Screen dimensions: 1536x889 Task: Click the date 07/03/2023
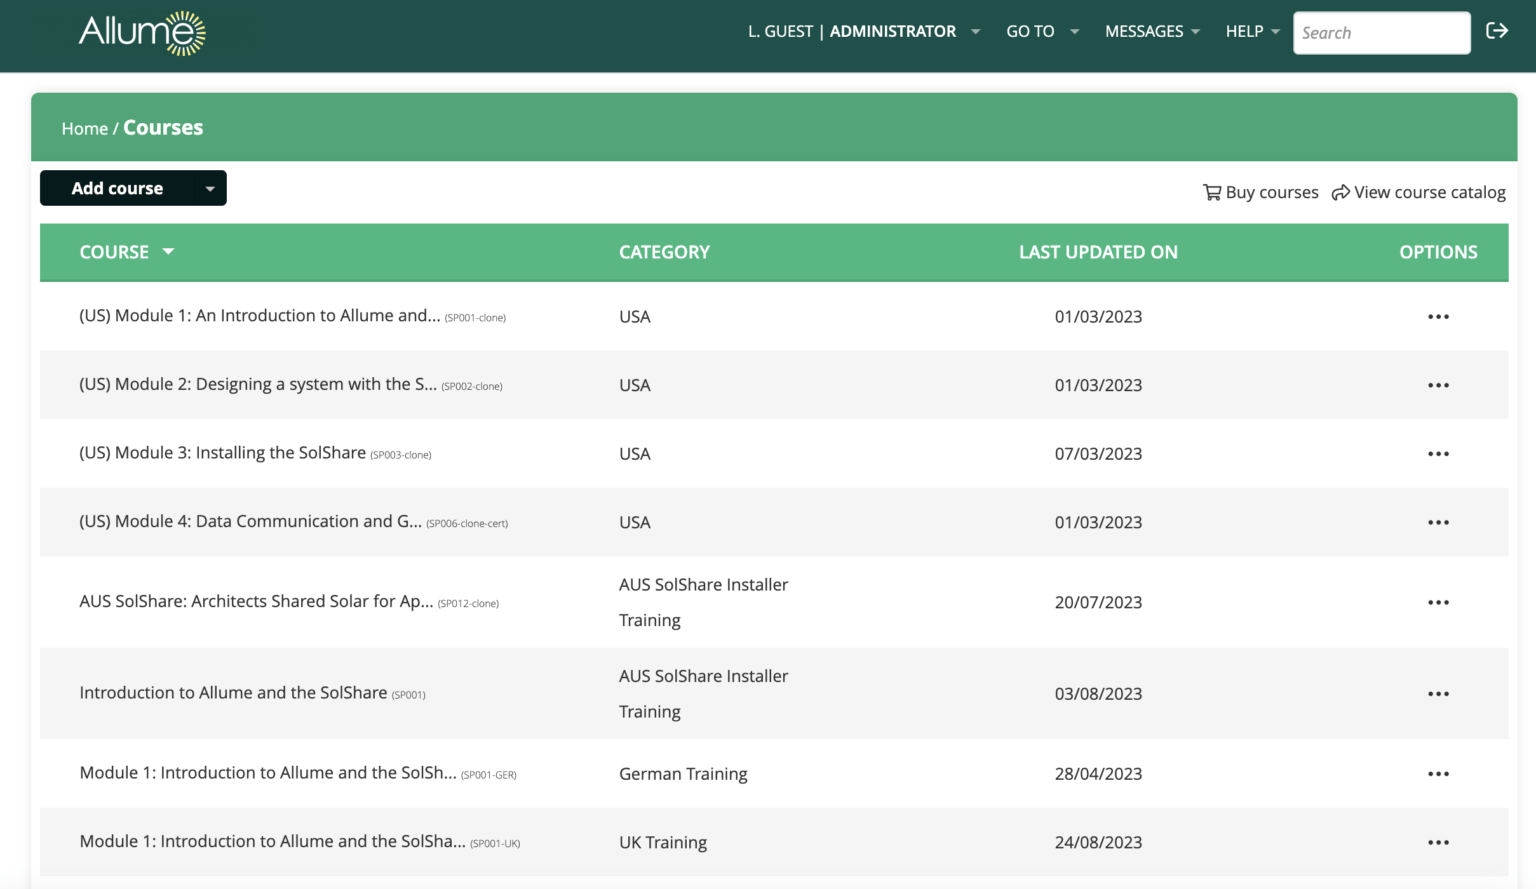point(1098,454)
